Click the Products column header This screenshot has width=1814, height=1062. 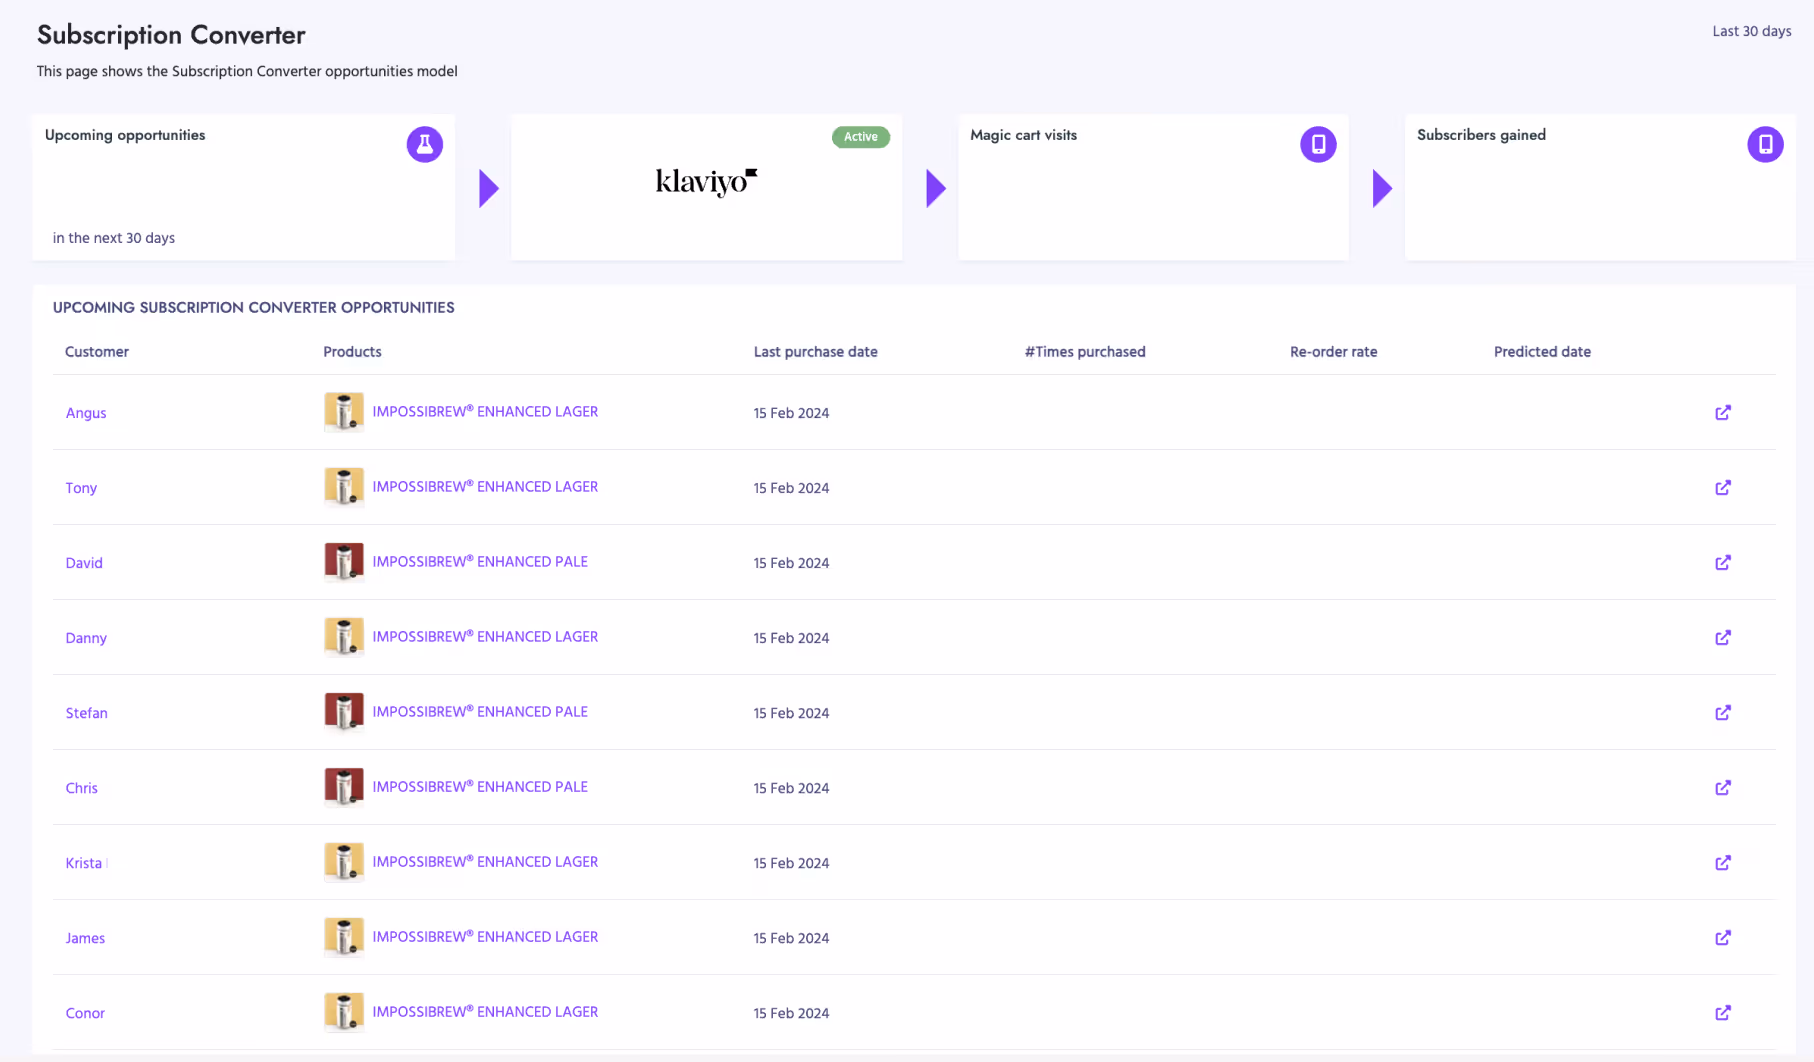pos(352,352)
